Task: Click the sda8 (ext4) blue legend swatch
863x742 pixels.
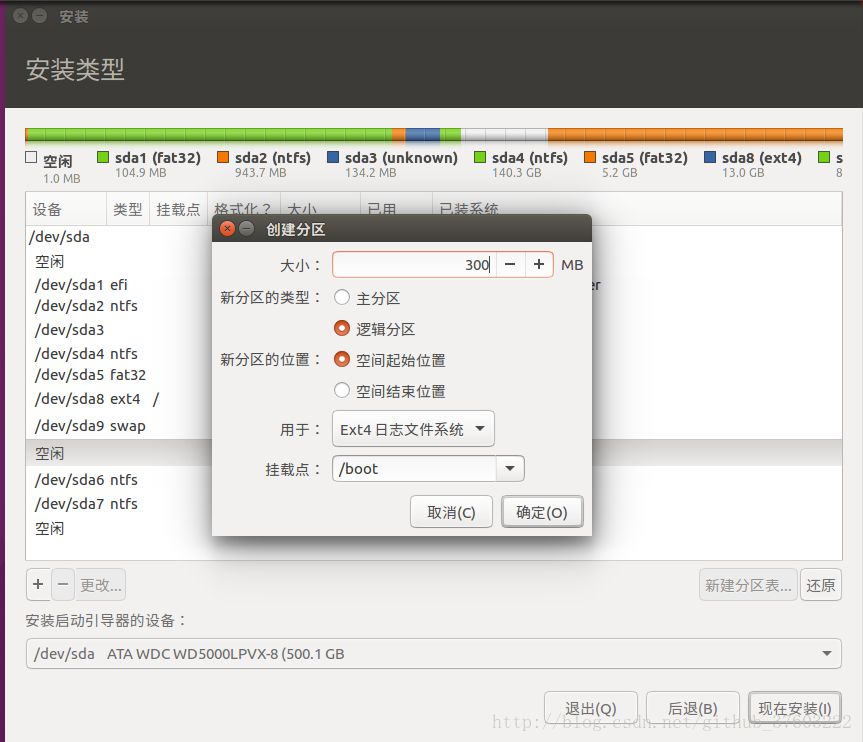Action: (x=710, y=157)
